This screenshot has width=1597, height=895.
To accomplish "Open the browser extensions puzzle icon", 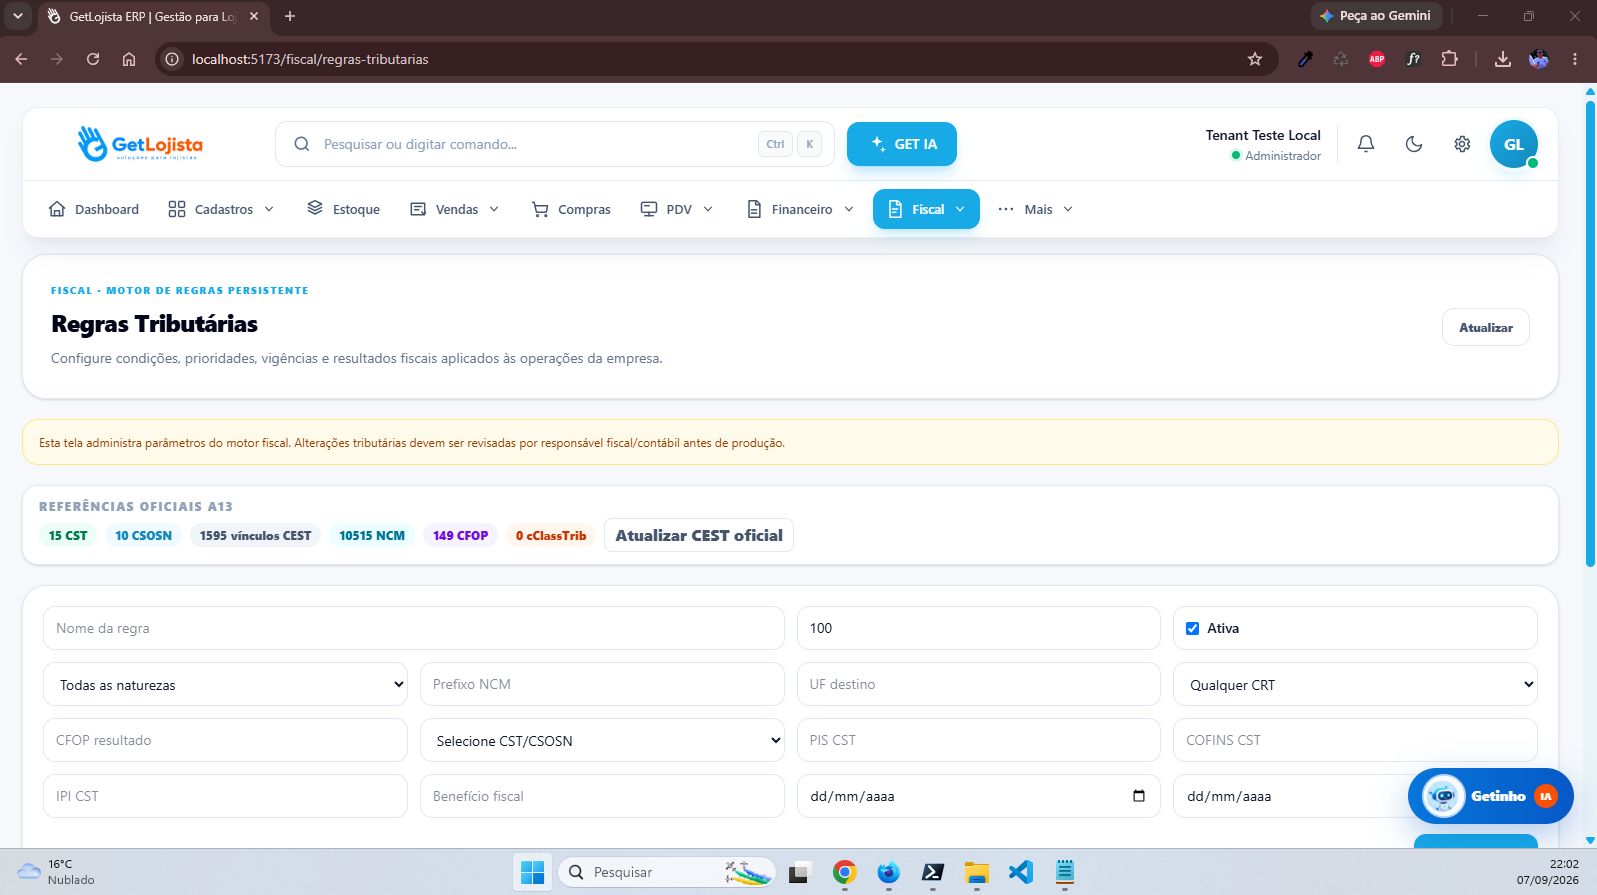I will 1449,59.
